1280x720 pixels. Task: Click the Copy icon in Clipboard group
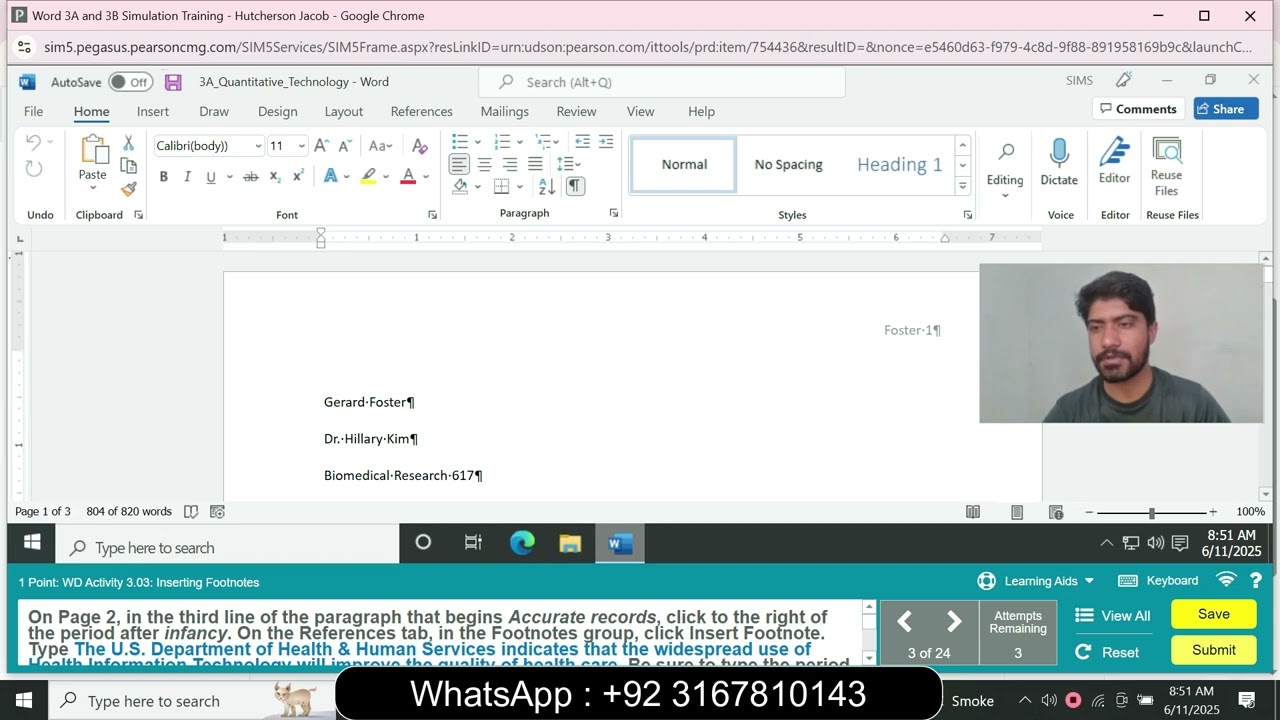coord(128,166)
